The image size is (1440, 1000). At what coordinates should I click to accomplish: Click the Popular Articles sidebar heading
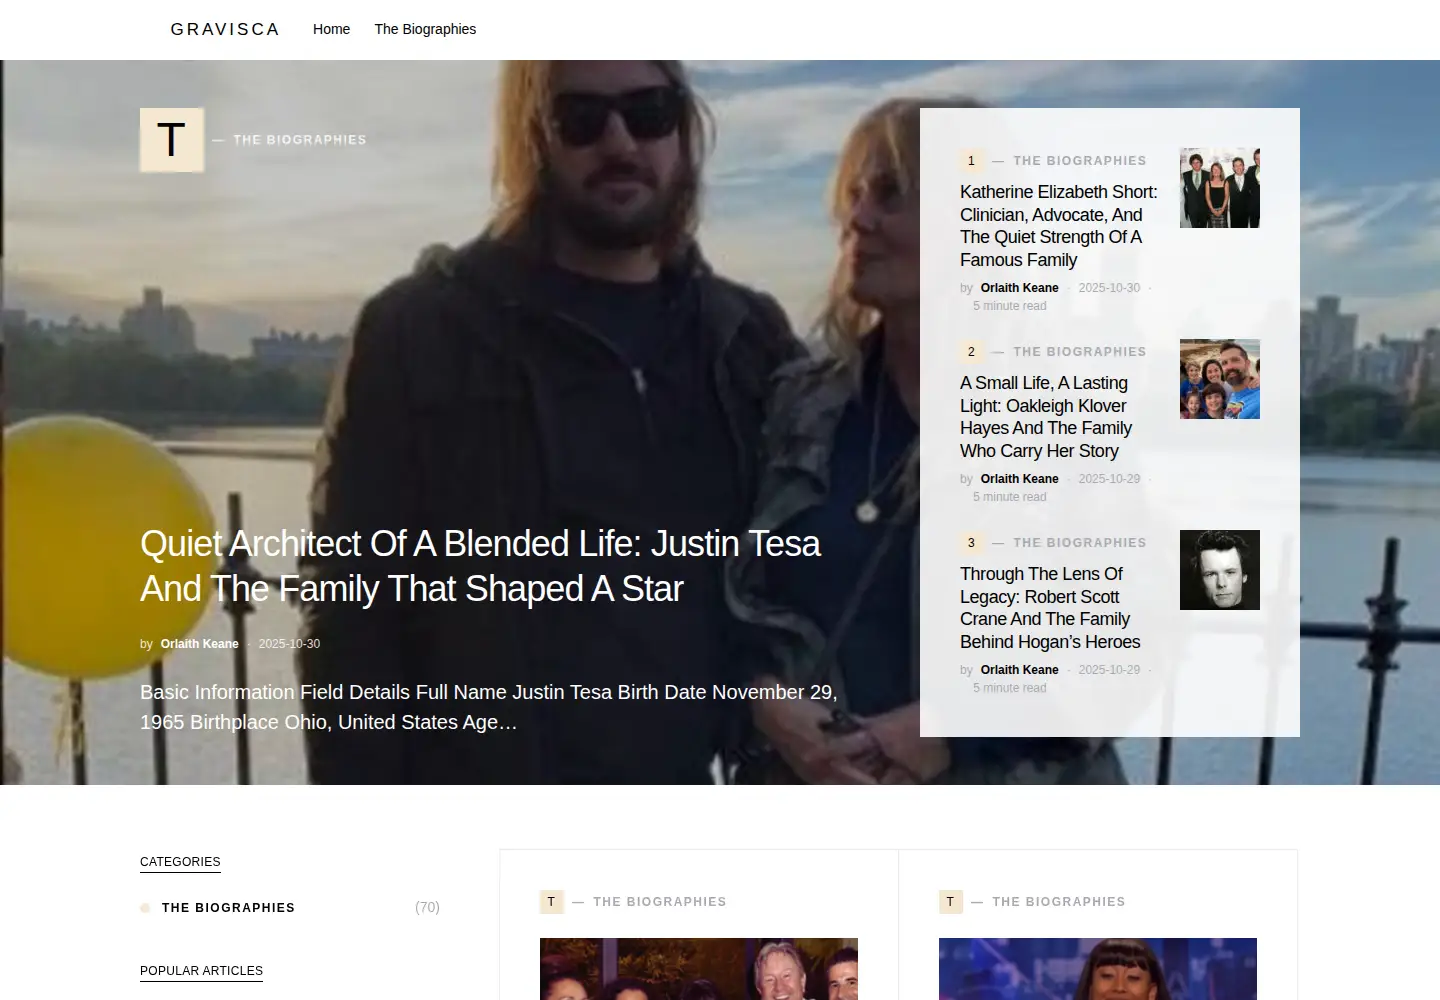[201, 971]
